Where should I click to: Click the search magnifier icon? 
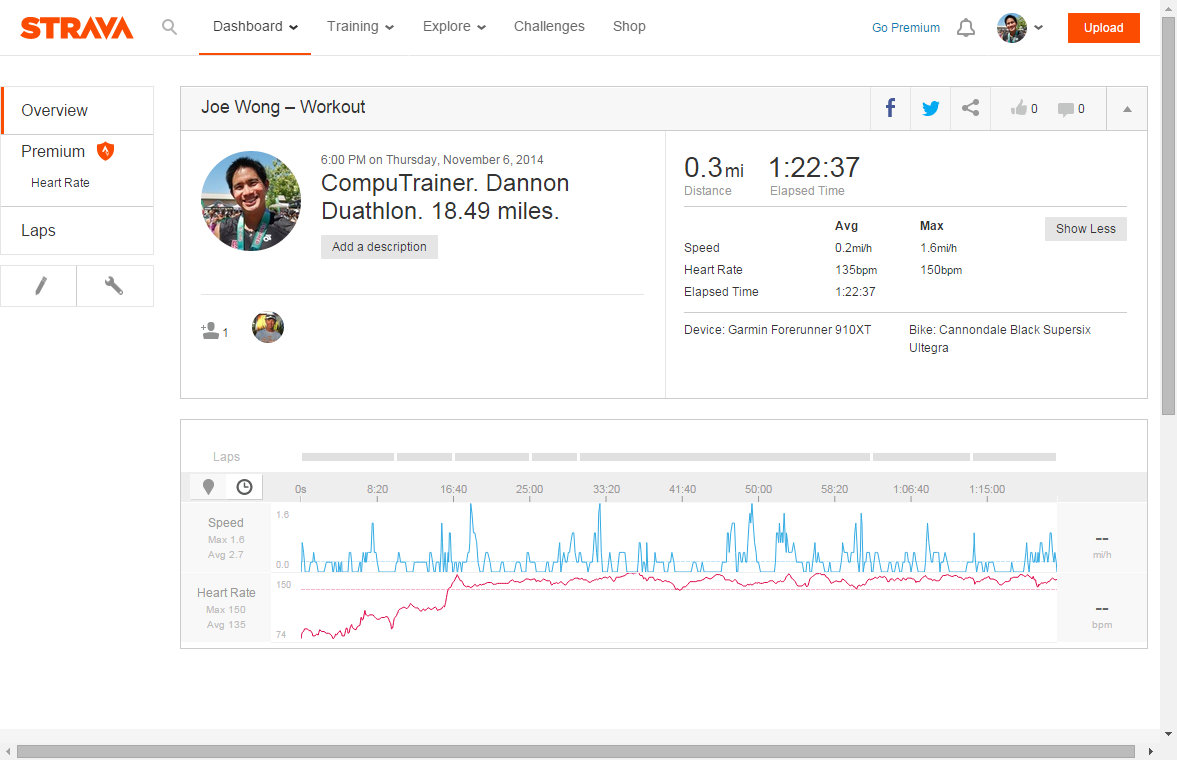tap(169, 27)
